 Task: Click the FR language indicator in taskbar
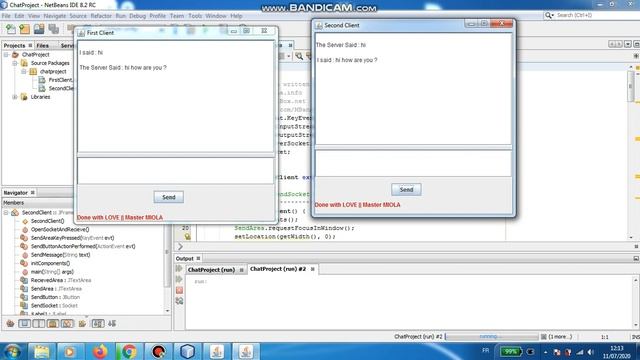(485, 350)
